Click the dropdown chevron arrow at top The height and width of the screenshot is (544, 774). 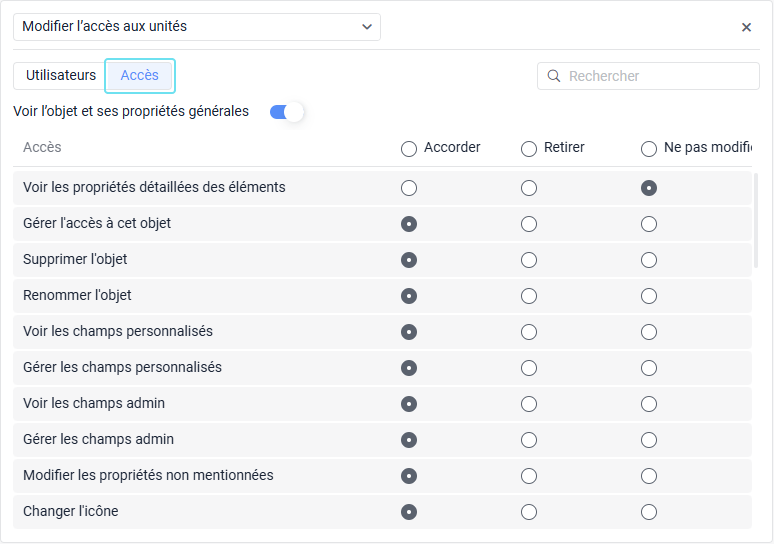coord(366,27)
